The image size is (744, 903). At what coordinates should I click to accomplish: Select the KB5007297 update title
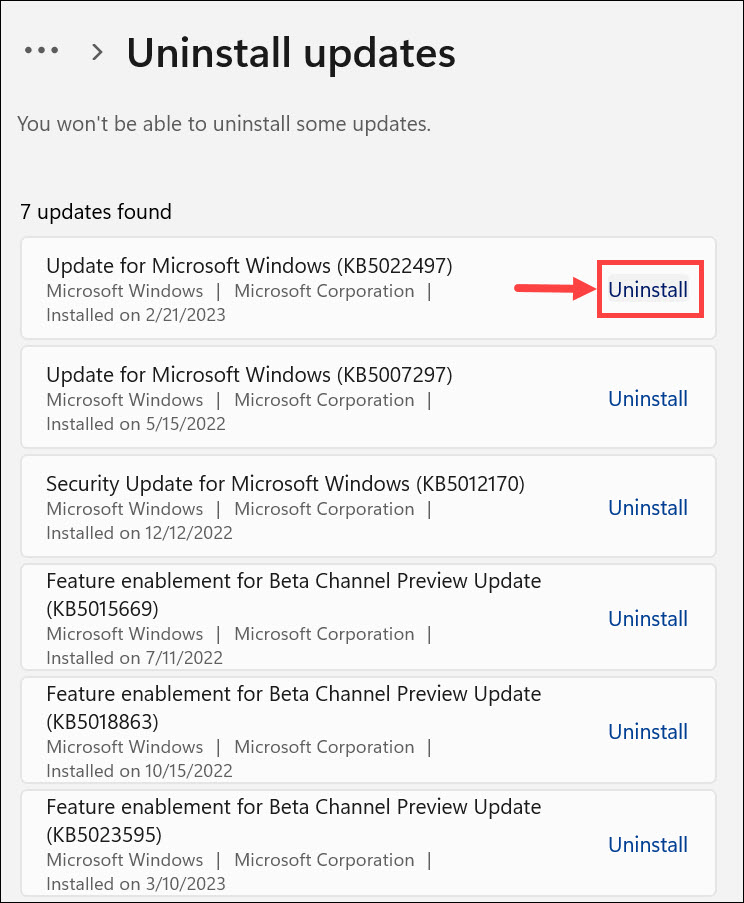pyautogui.click(x=249, y=375)
